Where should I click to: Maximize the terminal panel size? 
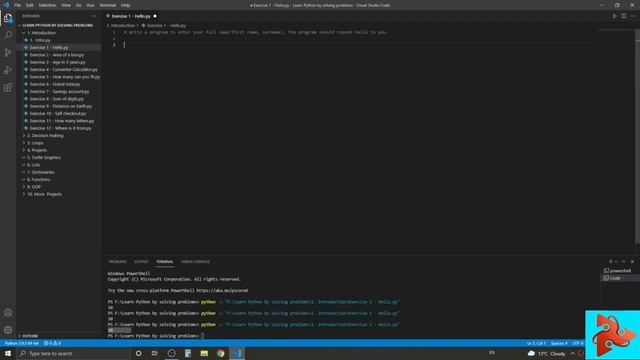coord(624,262)
